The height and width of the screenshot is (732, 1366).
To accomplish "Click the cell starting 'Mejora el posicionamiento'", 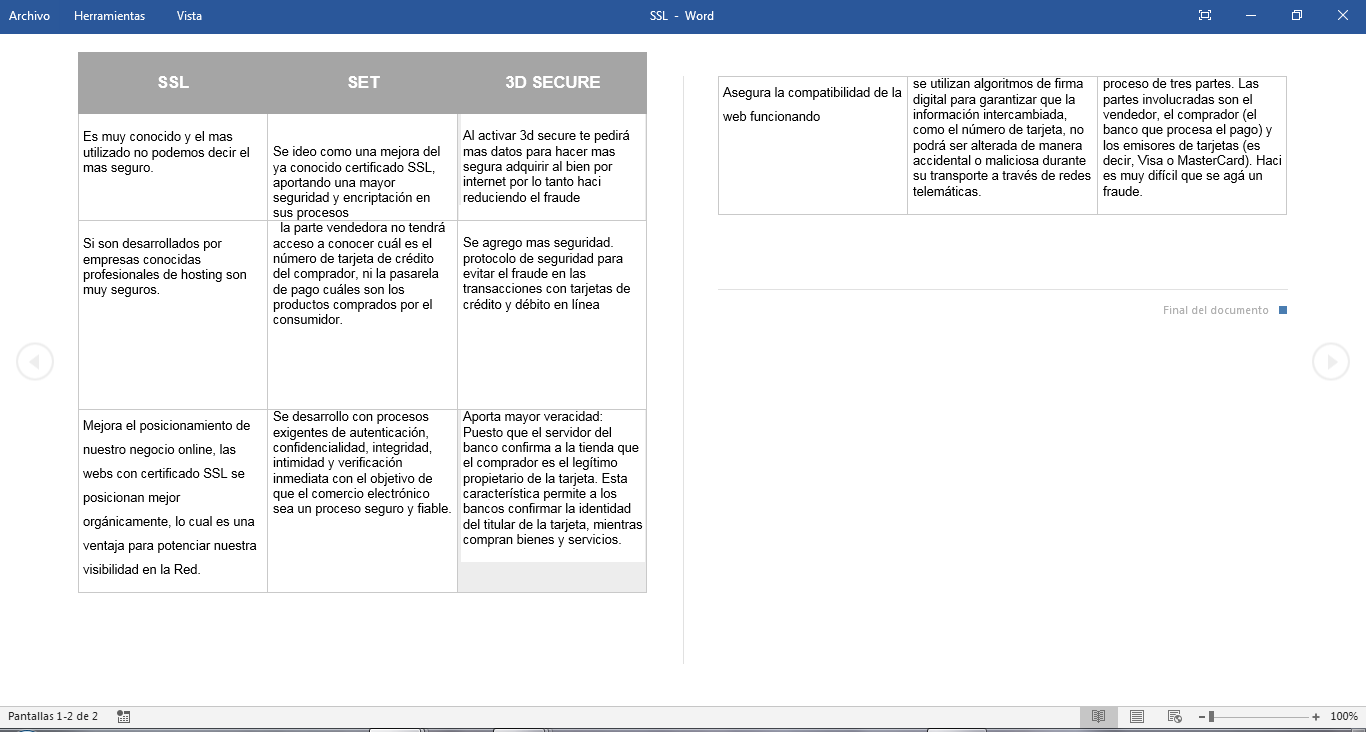I will click(x=173, y=500).
